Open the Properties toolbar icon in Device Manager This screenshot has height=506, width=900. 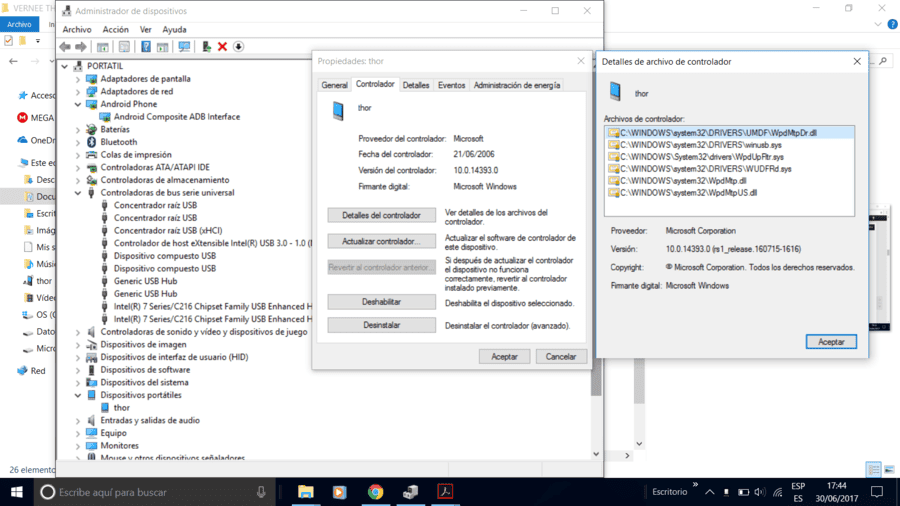(x=124, y=46)
